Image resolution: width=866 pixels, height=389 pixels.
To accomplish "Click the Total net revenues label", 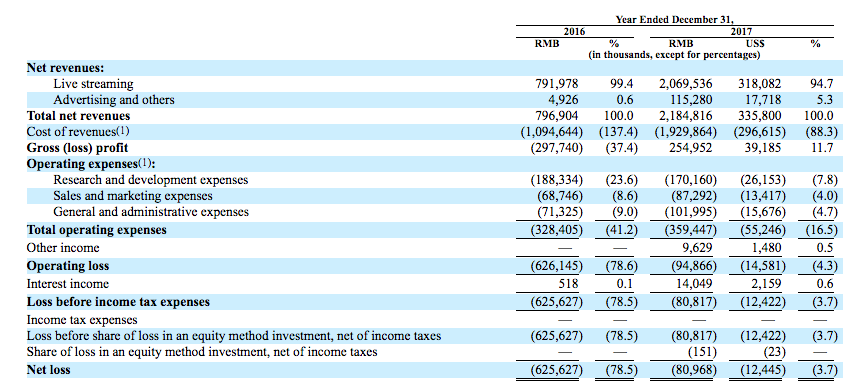I will coord(78,116).
